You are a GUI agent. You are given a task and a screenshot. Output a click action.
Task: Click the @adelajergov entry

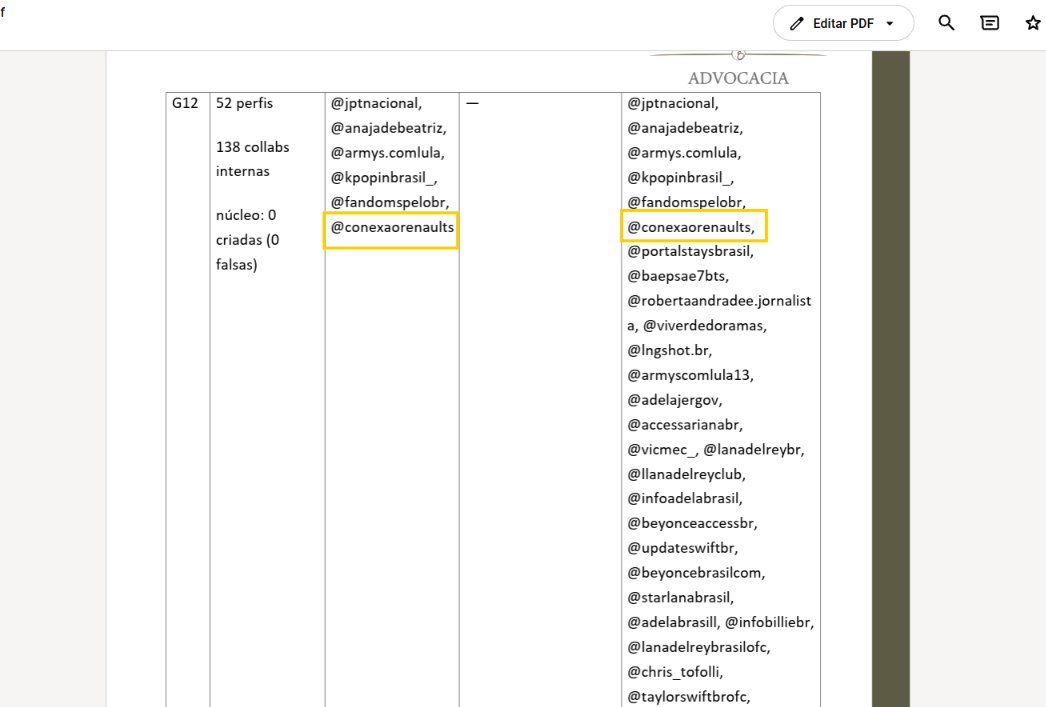click(x=674, y=400)
